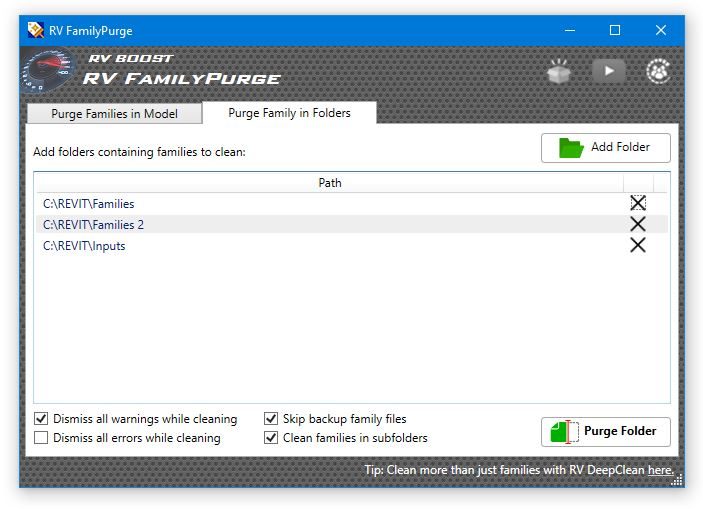This screenshot has height=509, width=703.
Task: Close the RV FamilyPurge window
Action: (x=660, y=30)
